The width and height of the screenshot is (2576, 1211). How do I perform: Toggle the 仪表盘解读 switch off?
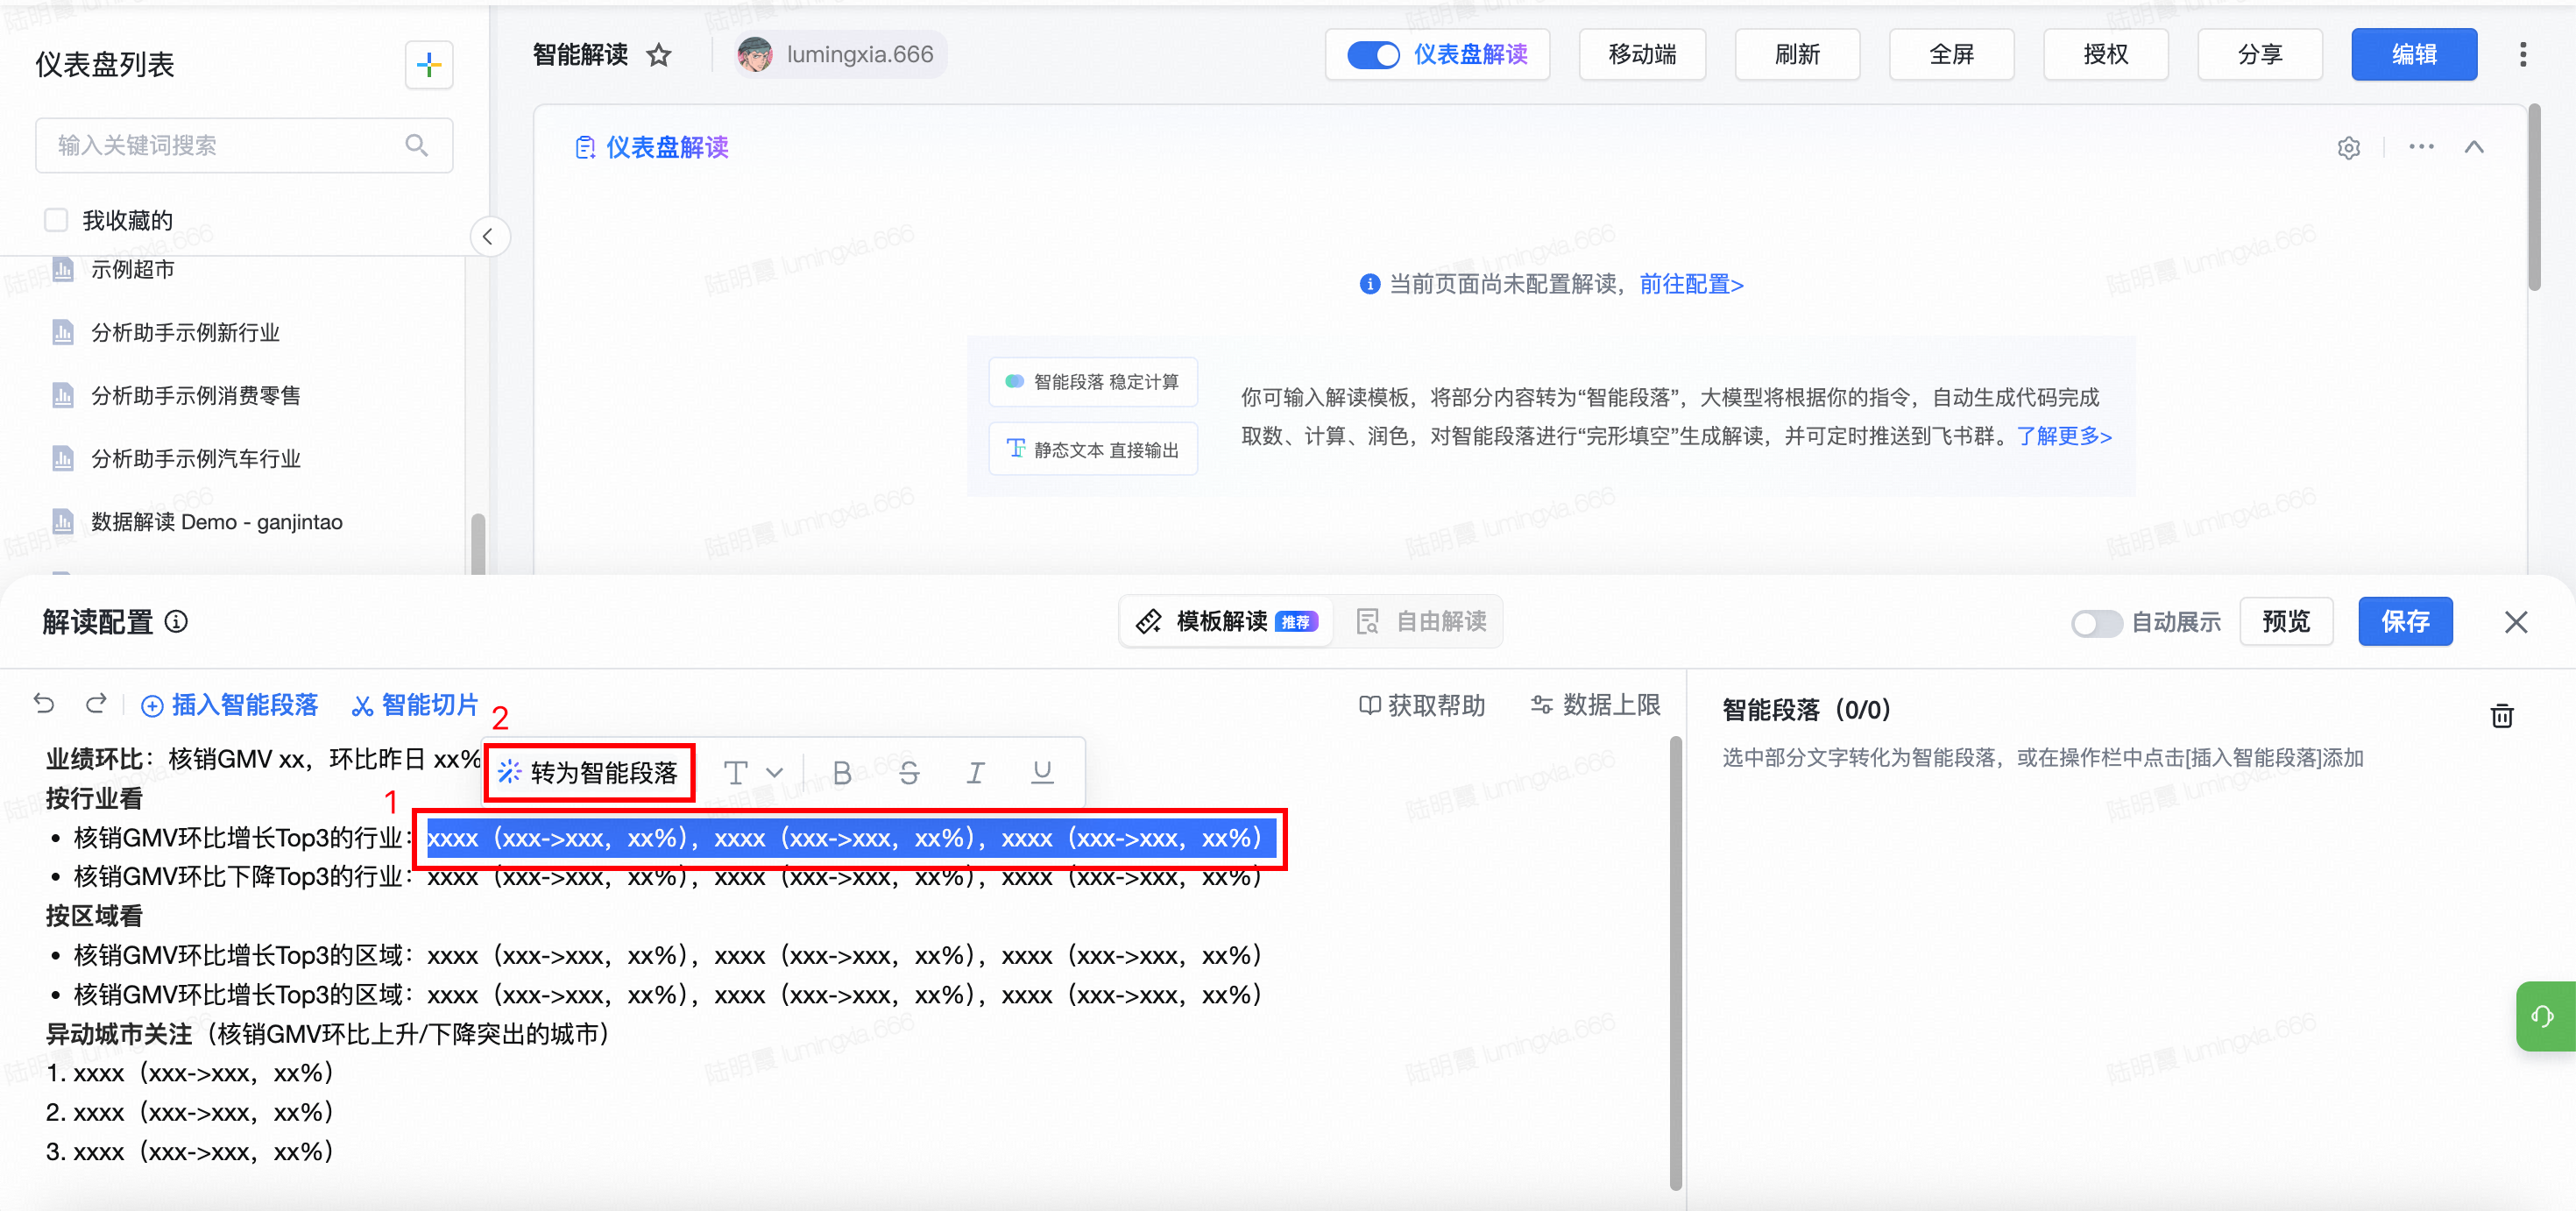(x=1372, y=55)
